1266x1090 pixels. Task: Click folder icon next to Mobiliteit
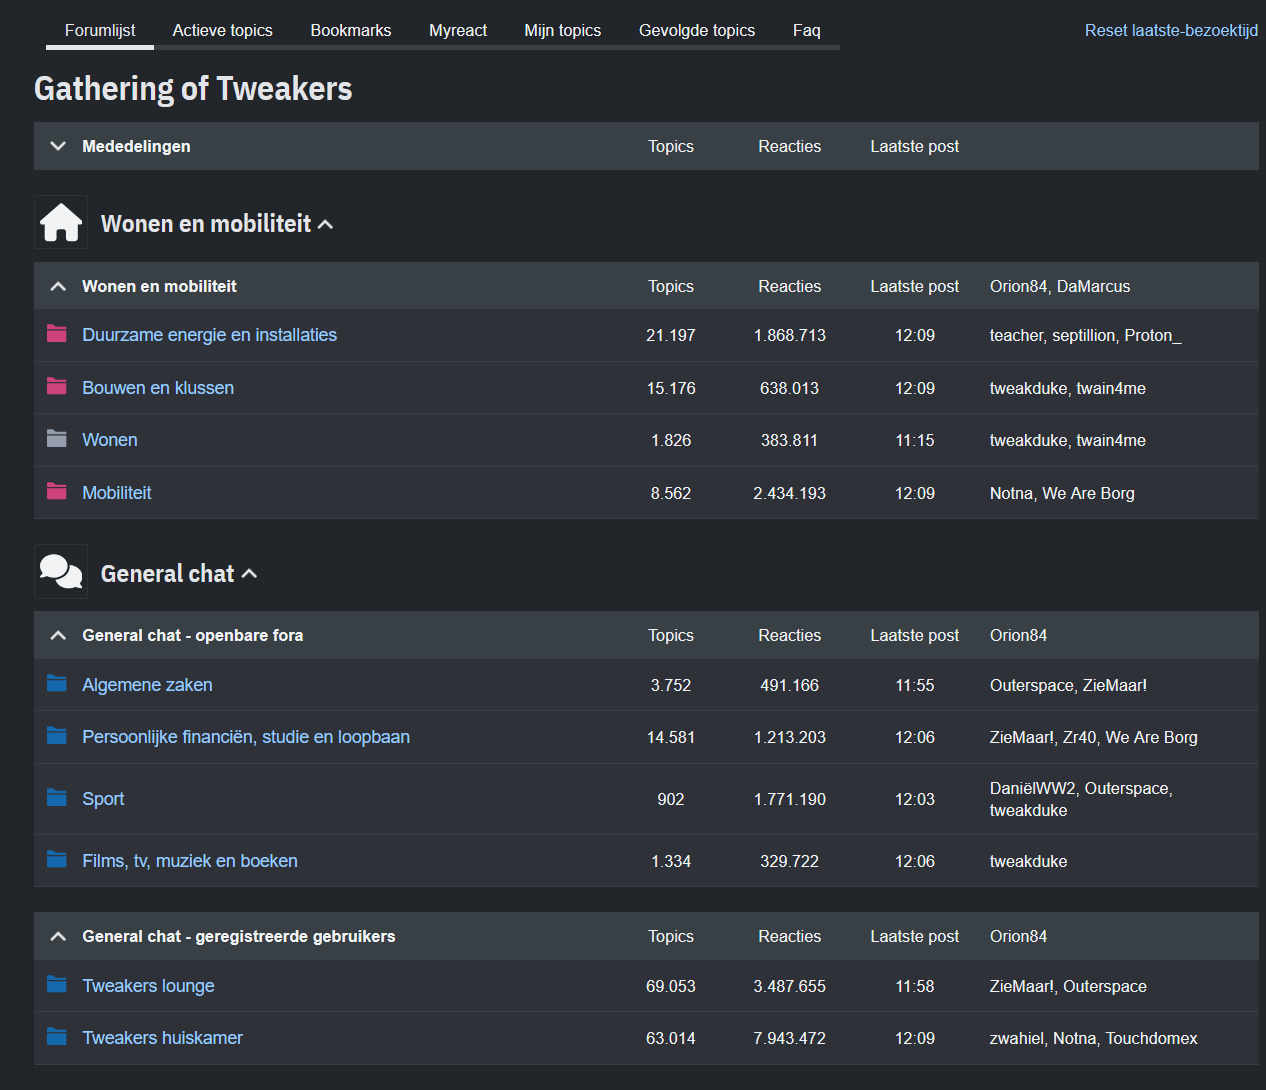coord(57,492)
